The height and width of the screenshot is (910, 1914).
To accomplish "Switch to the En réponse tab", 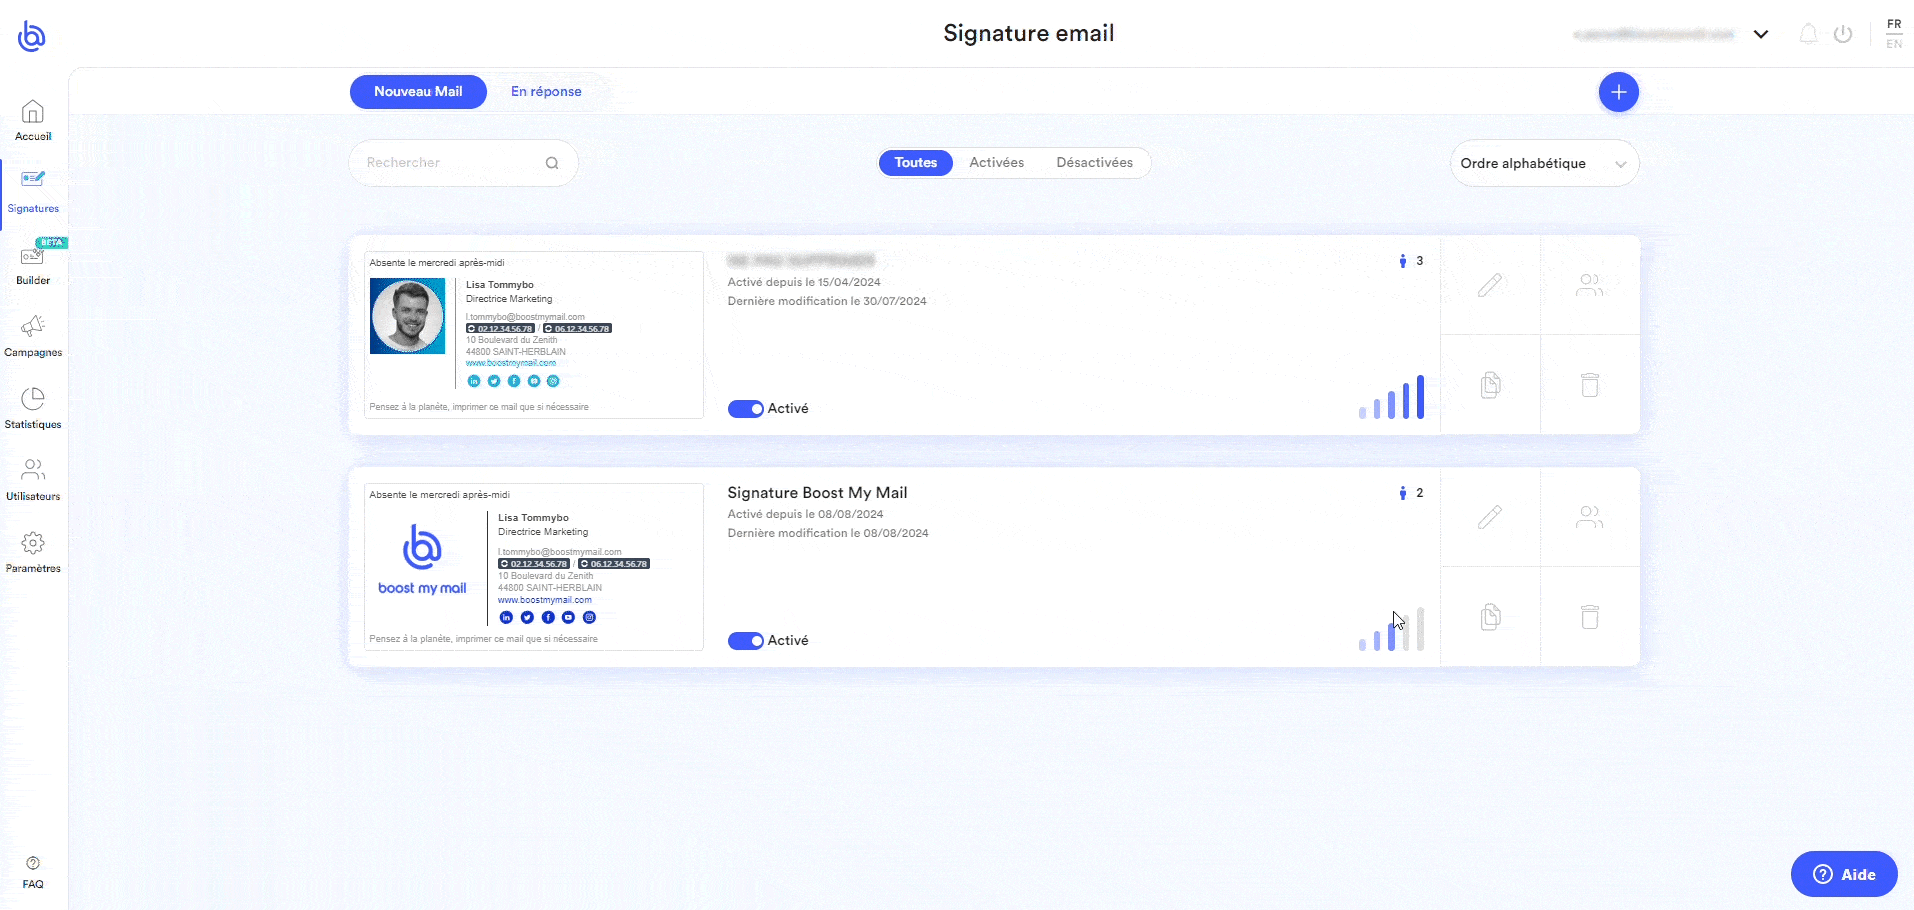I will click(x=546, y=91).
